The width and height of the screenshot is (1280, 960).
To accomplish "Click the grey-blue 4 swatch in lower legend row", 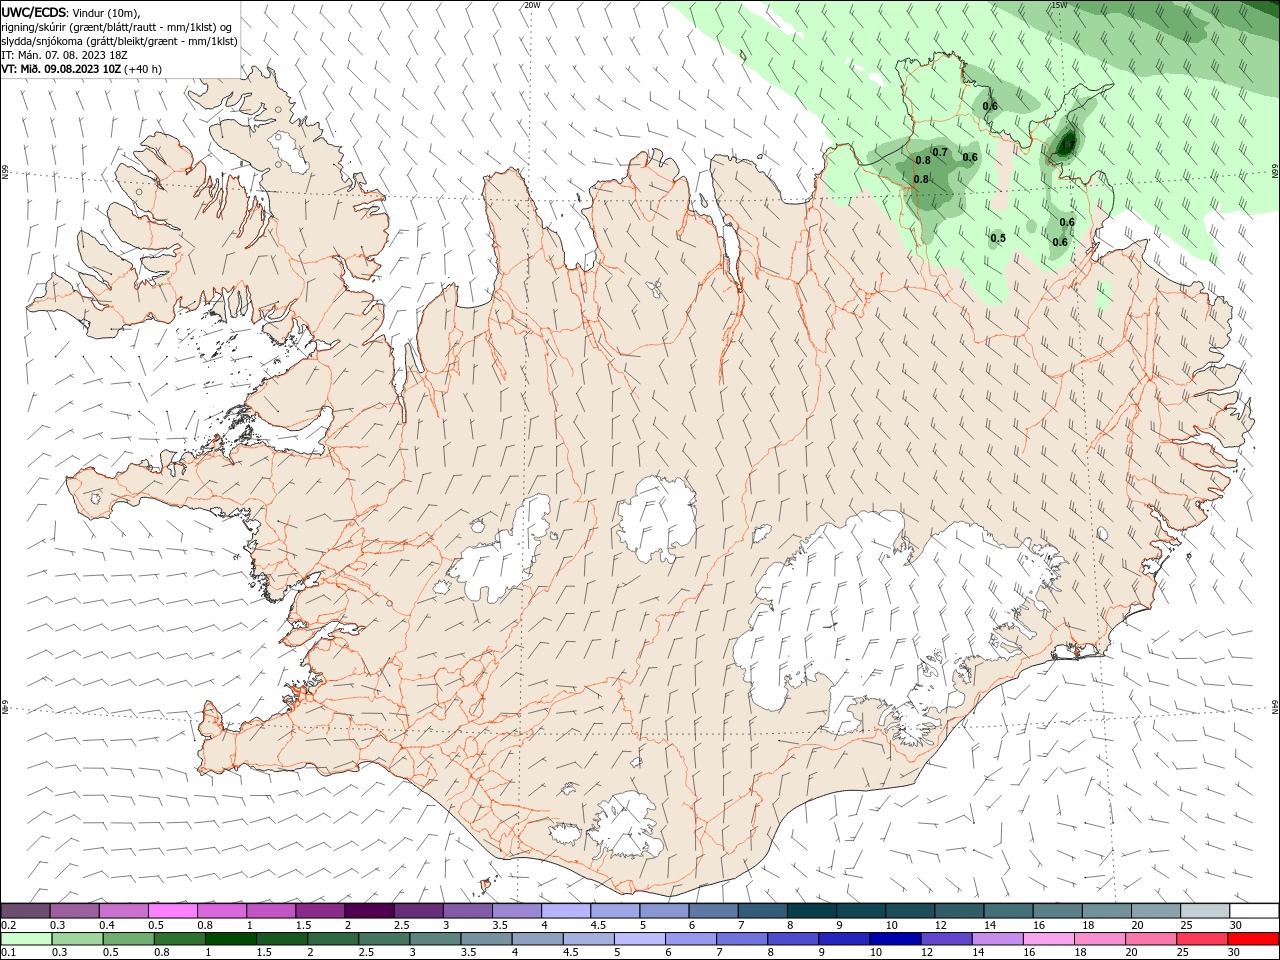I will (x=538, y=938).
